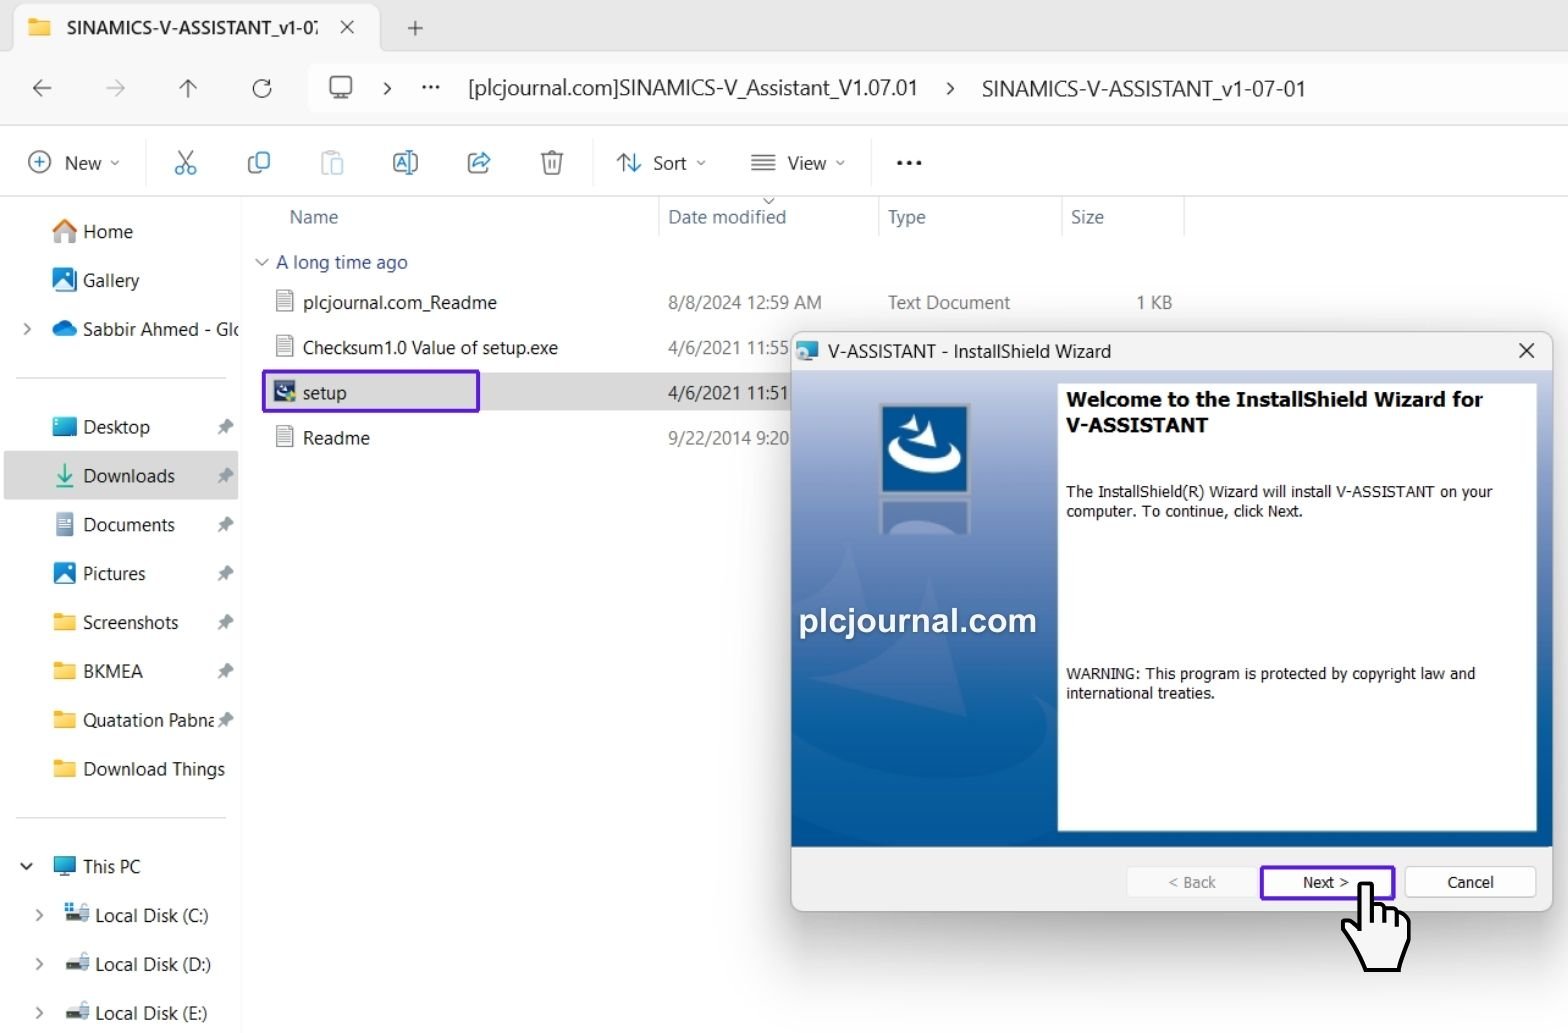
Task: Click Cancel in InstallShield Wizard
Action: (x=1470, y=882)
